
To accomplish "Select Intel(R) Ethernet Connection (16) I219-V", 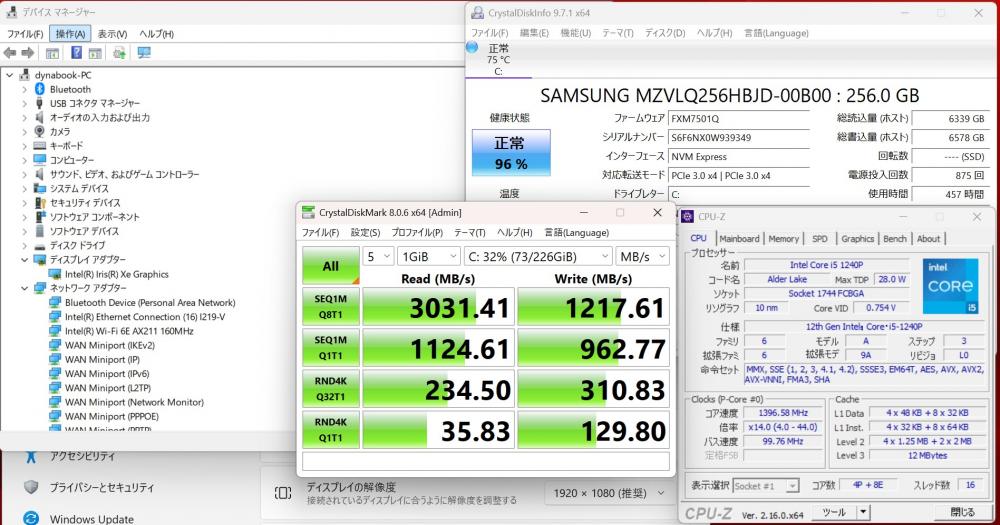I will [x=145, y=317].
